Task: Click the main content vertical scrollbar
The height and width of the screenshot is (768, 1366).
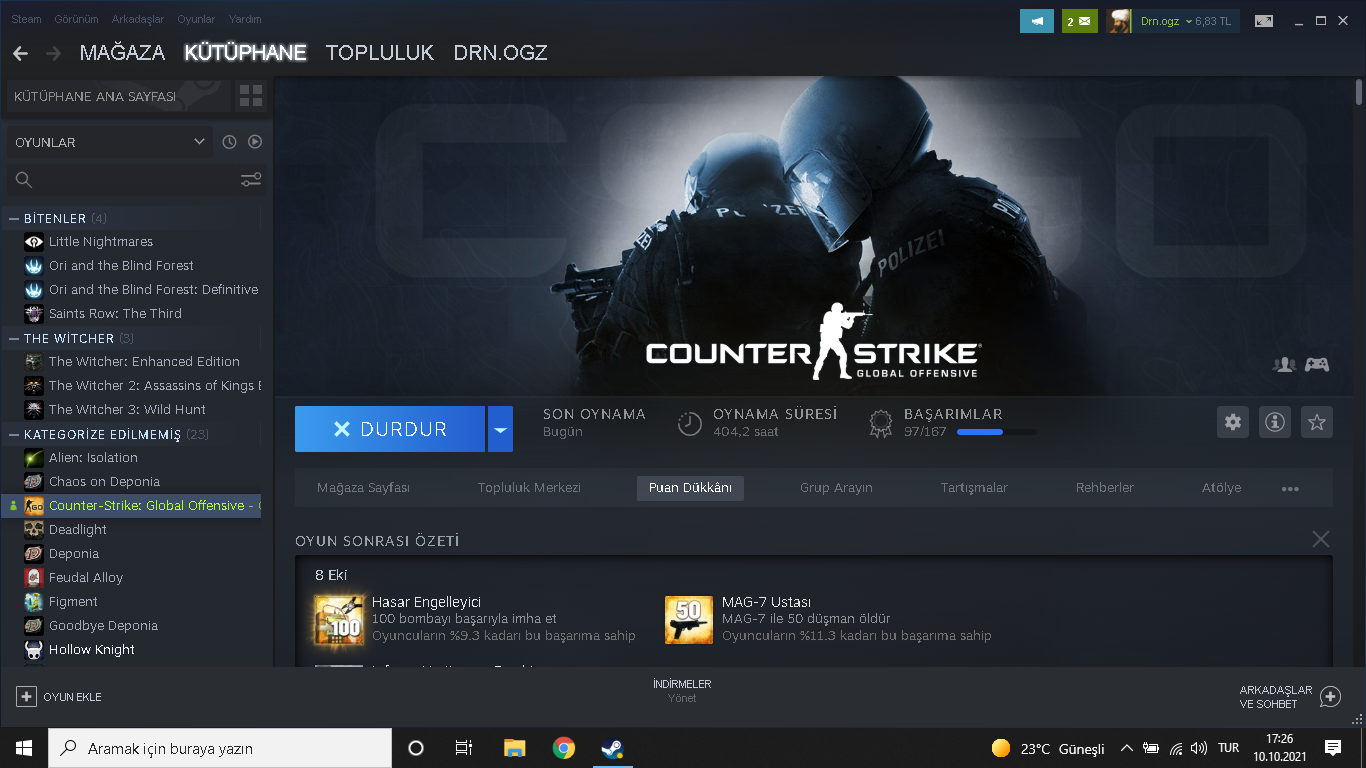Action: click(1359, 91)
